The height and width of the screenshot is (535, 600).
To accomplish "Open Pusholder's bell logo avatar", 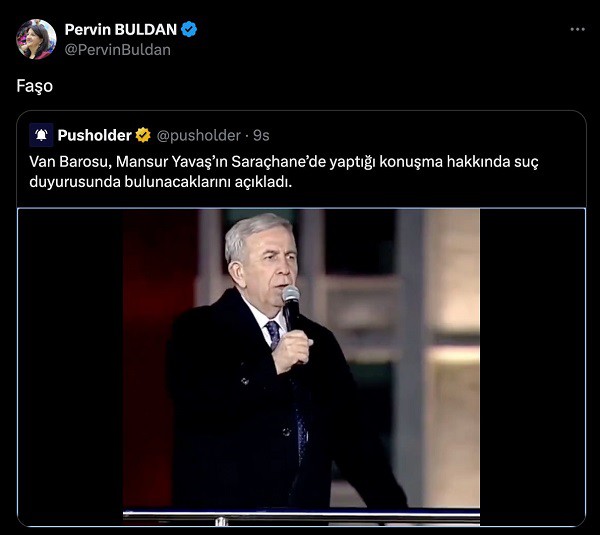I will pyautogui.click(x=41, y=135).
